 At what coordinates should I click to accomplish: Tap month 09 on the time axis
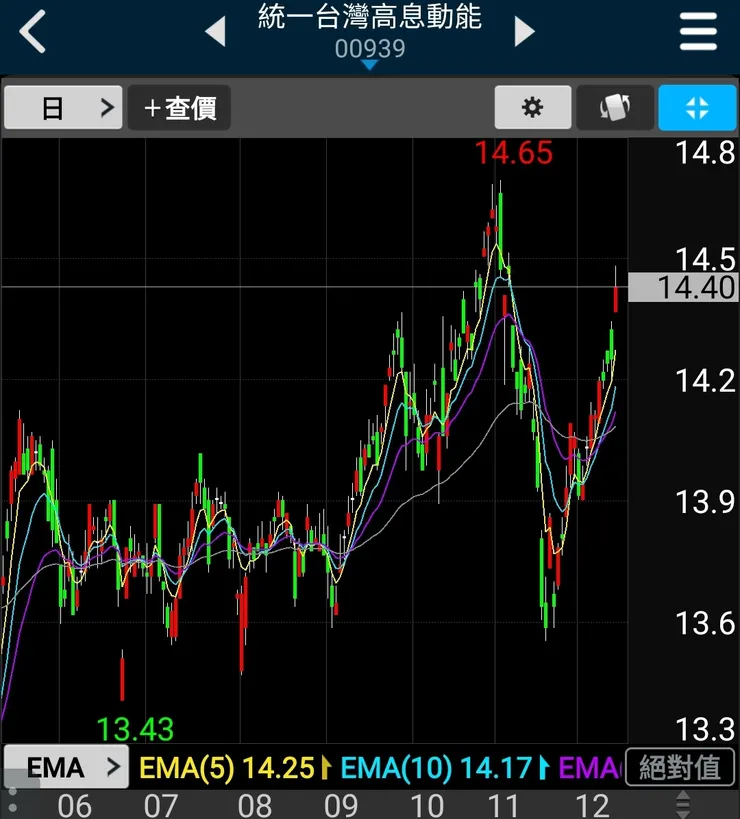340,805
